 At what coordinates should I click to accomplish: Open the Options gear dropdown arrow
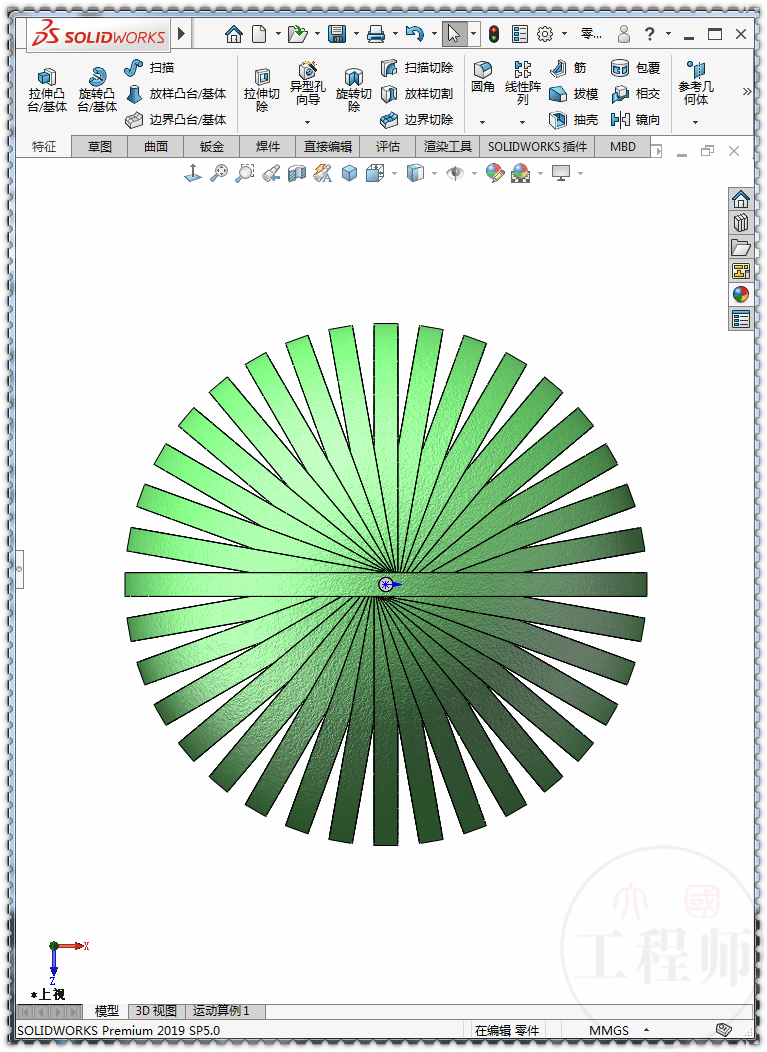tap(564, 34)
